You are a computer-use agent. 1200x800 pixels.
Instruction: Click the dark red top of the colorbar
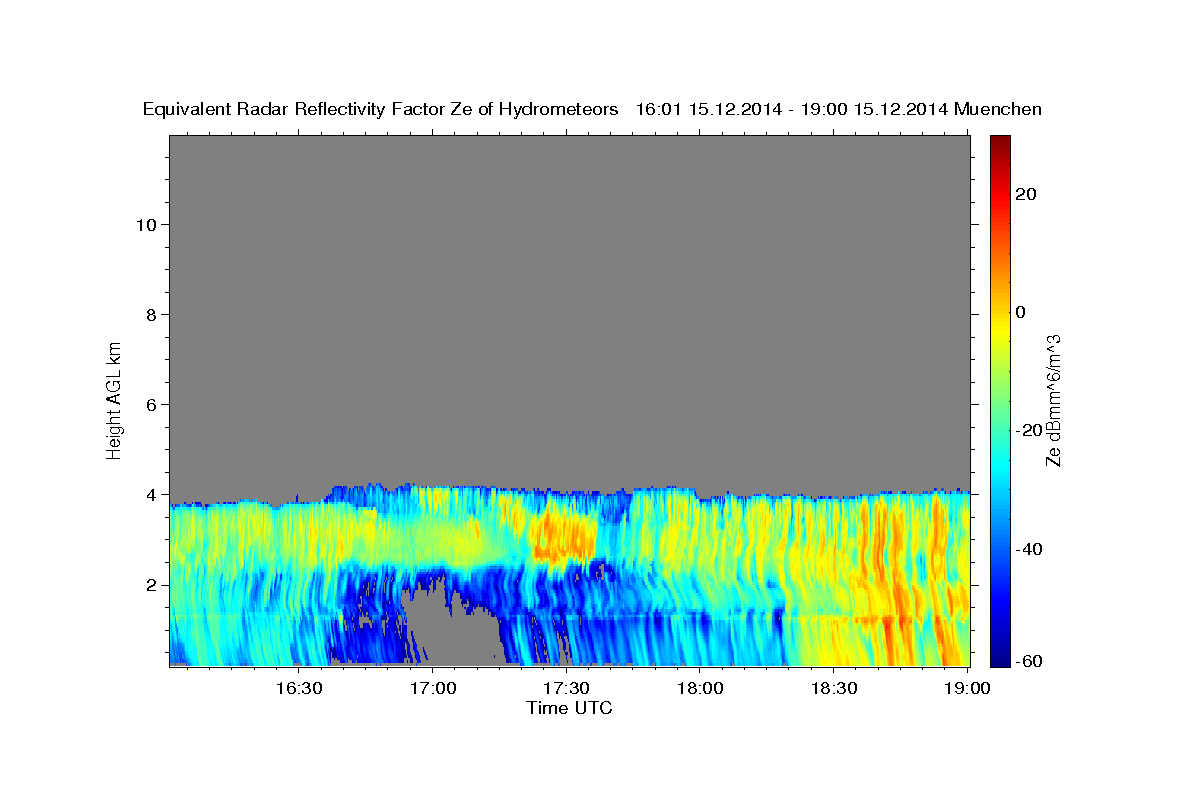(x=999, y=145)
